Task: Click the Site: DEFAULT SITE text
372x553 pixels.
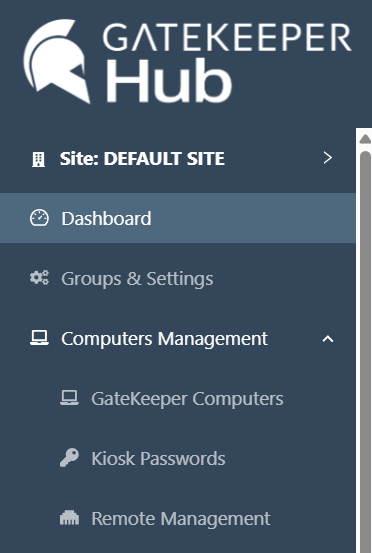Action: click(142, 159)
